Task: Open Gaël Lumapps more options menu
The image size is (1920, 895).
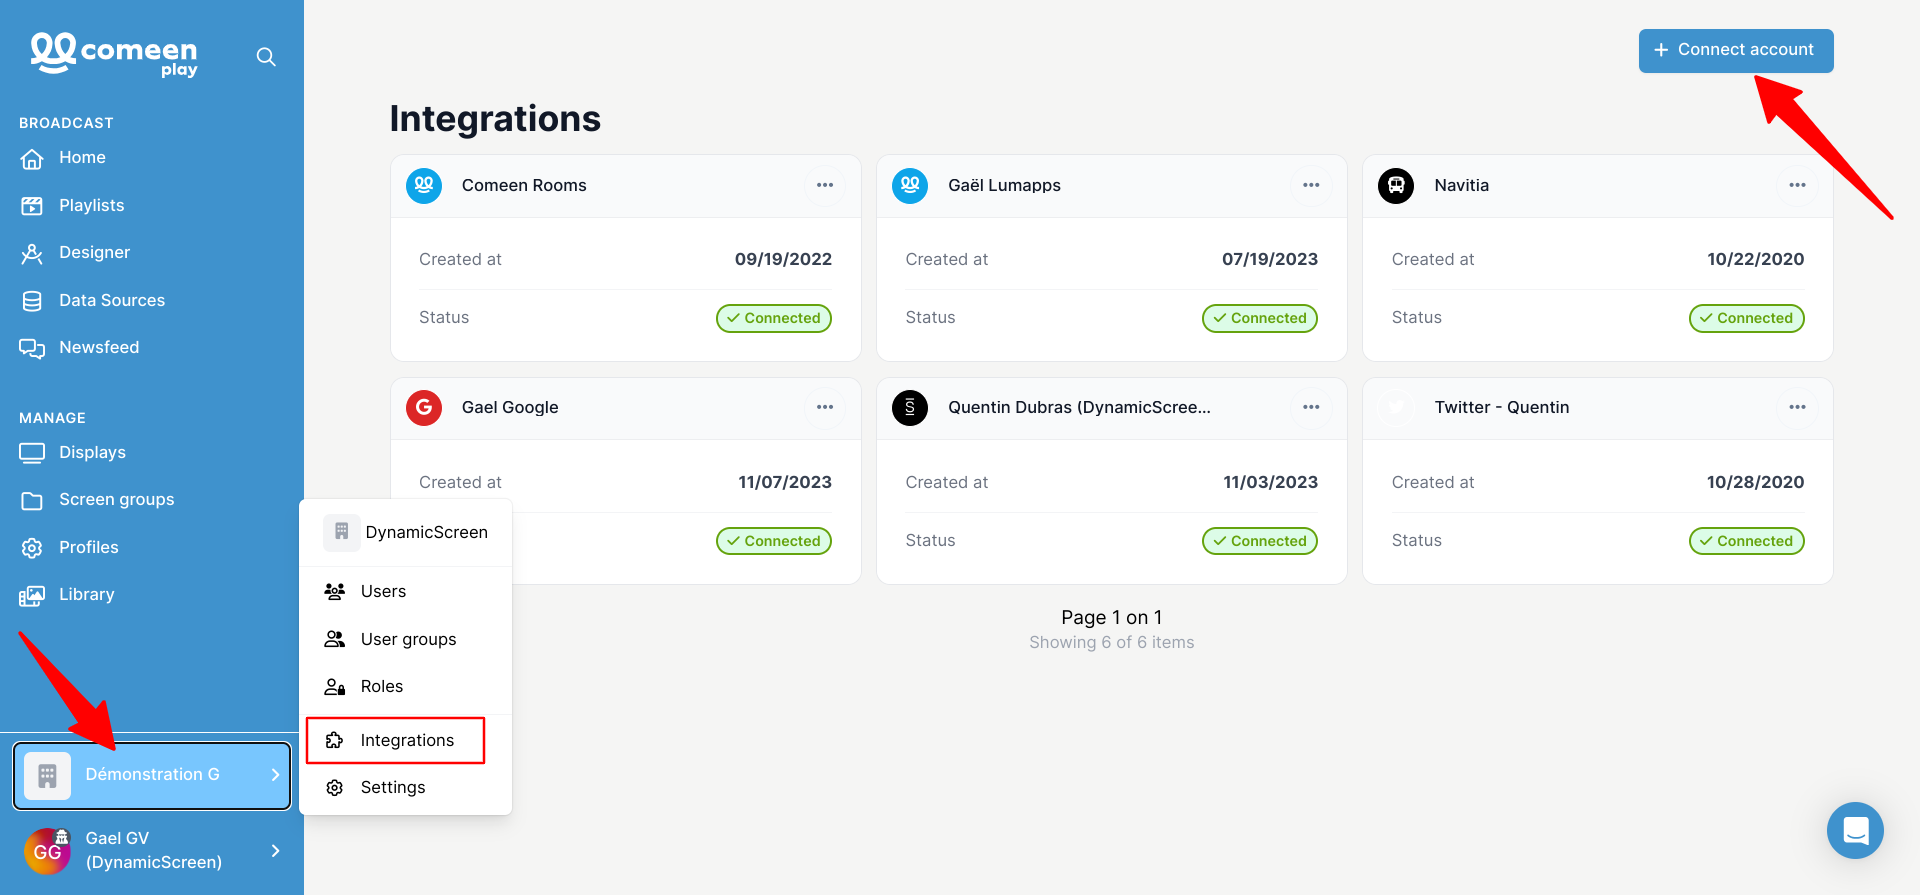Action: click(1311, 185)
